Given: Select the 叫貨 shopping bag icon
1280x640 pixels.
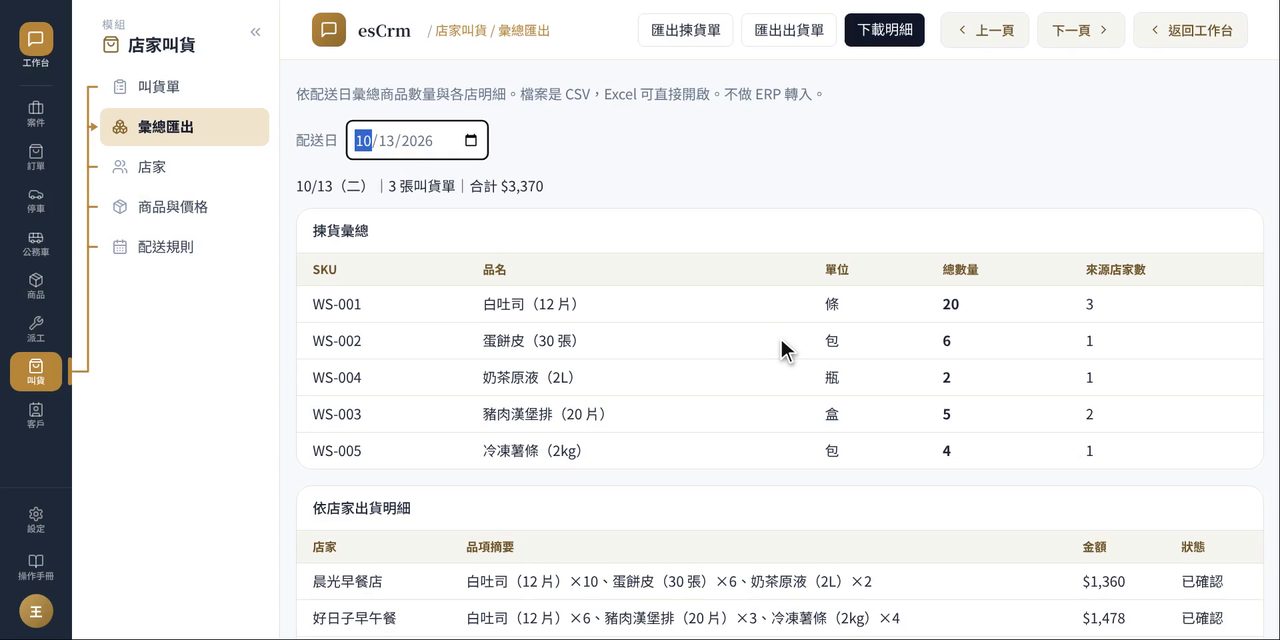Looking at the screenshot, I should [x=36, y=371].
